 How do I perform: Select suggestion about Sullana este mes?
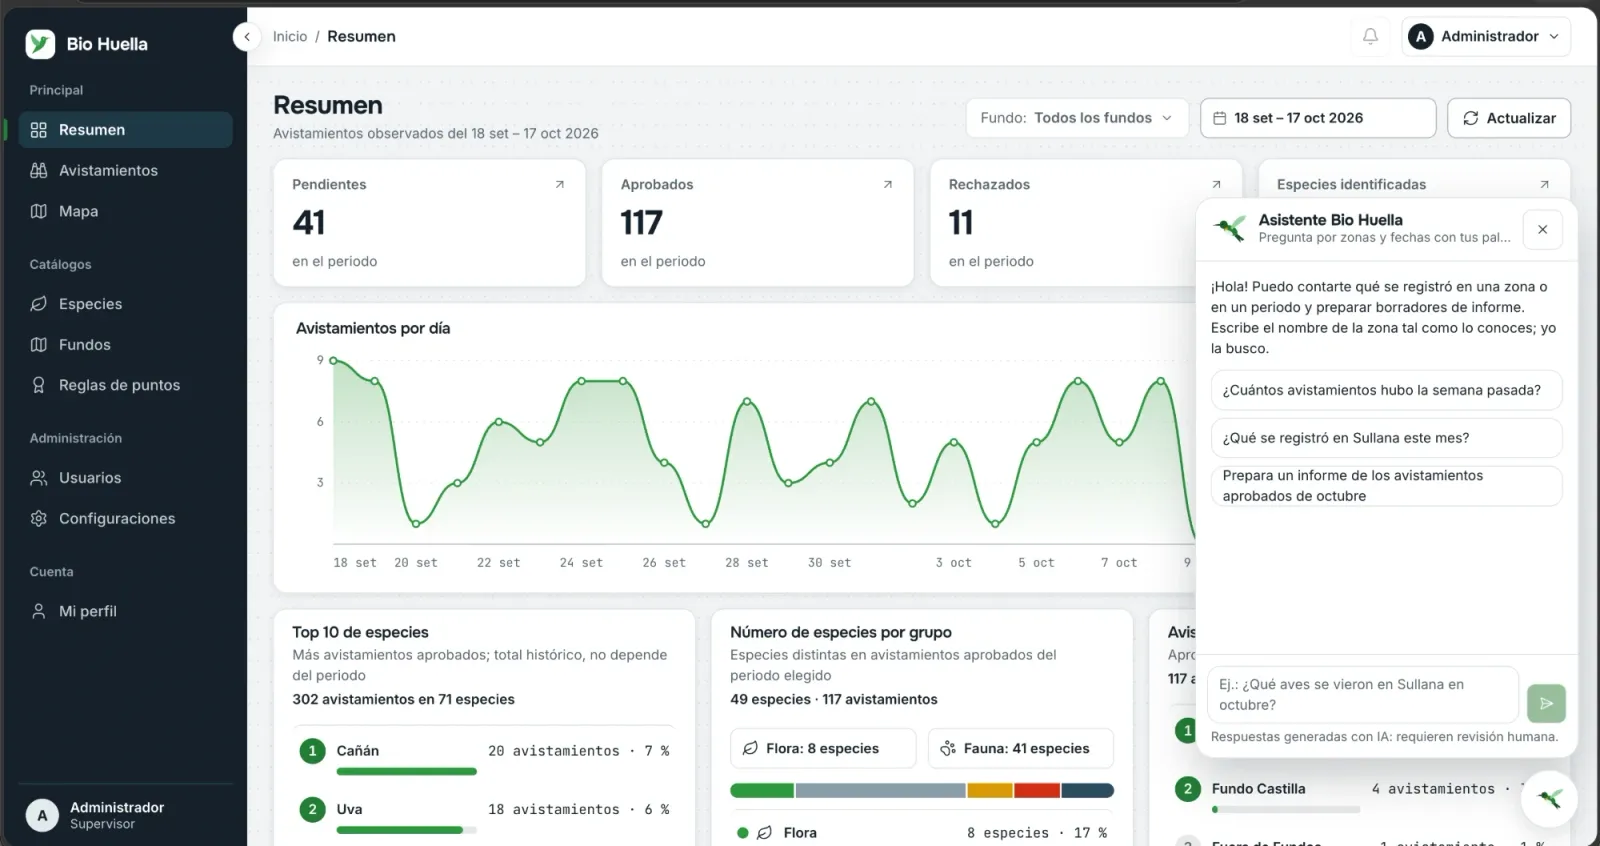[1386, 438]
